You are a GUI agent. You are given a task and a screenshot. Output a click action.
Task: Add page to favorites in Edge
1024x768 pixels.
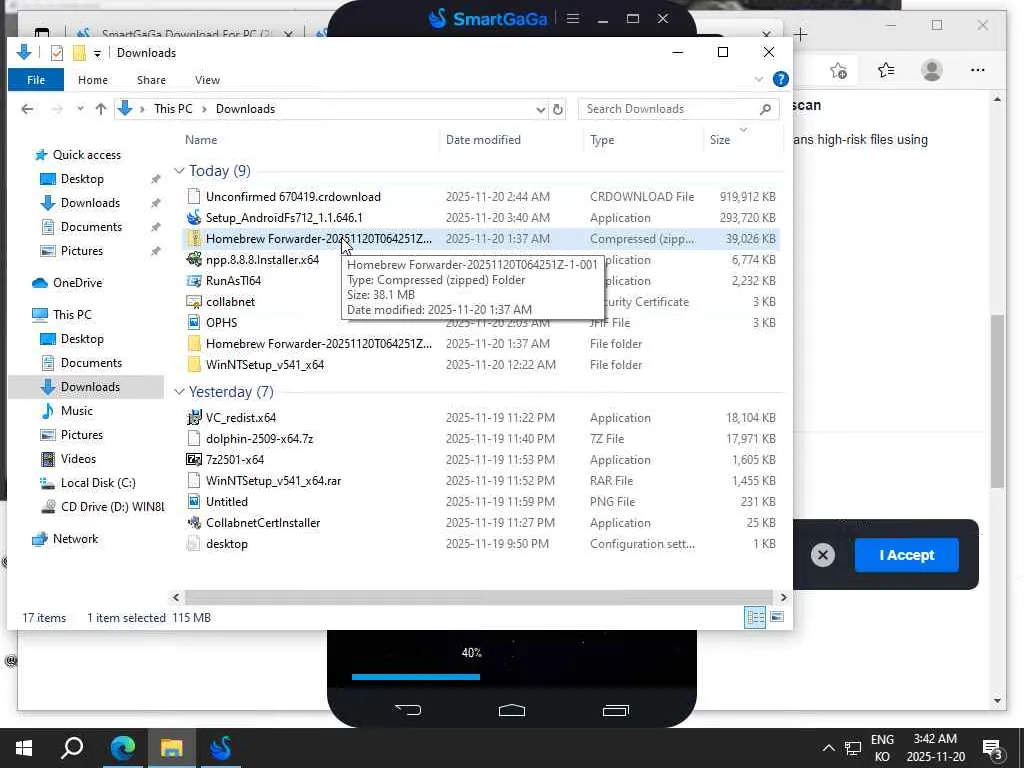[839, 70]
